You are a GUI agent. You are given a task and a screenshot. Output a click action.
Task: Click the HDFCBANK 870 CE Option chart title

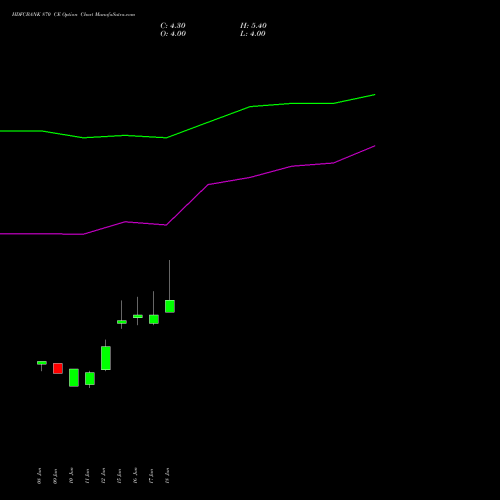[73, 15]
